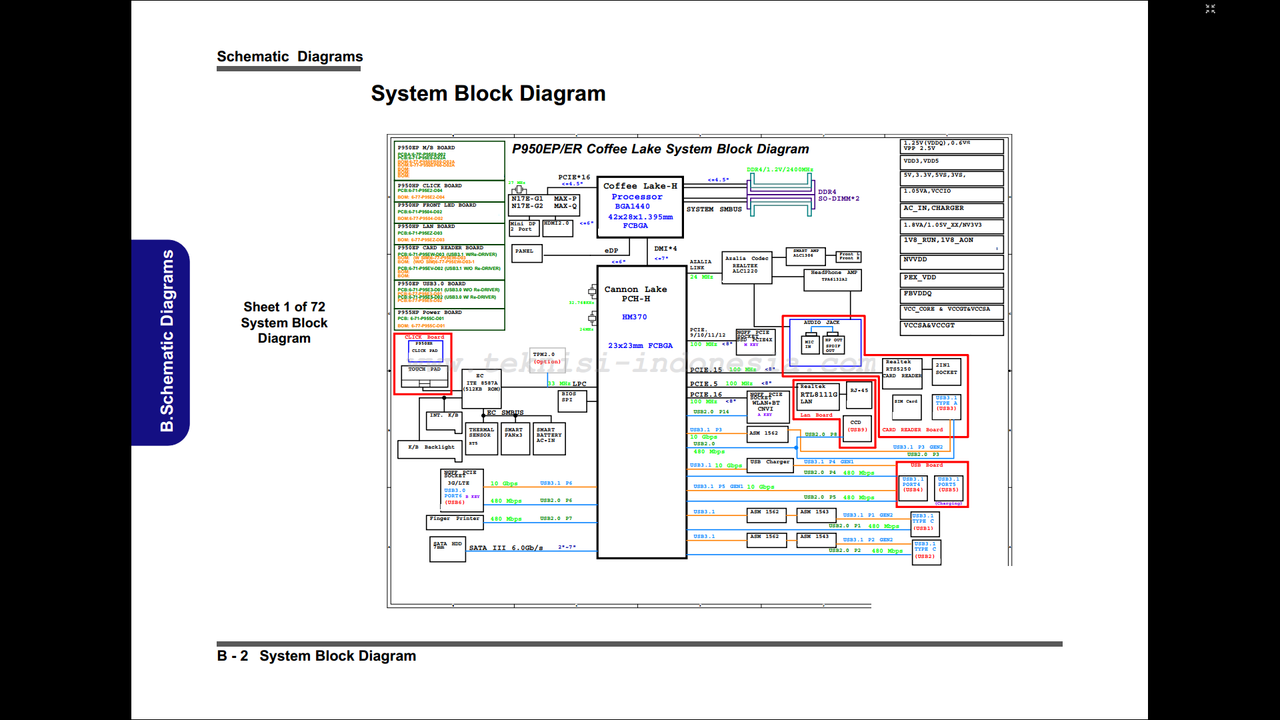Screen dimensions: 1280x720
Task: Click the 'USB3.1 PORT5 (USB5)' box
Action: [949, 486]
